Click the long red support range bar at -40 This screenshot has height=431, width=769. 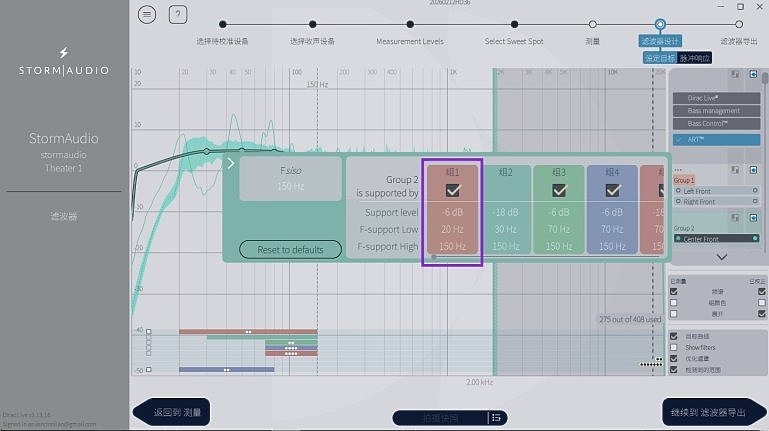click(248, 332)
